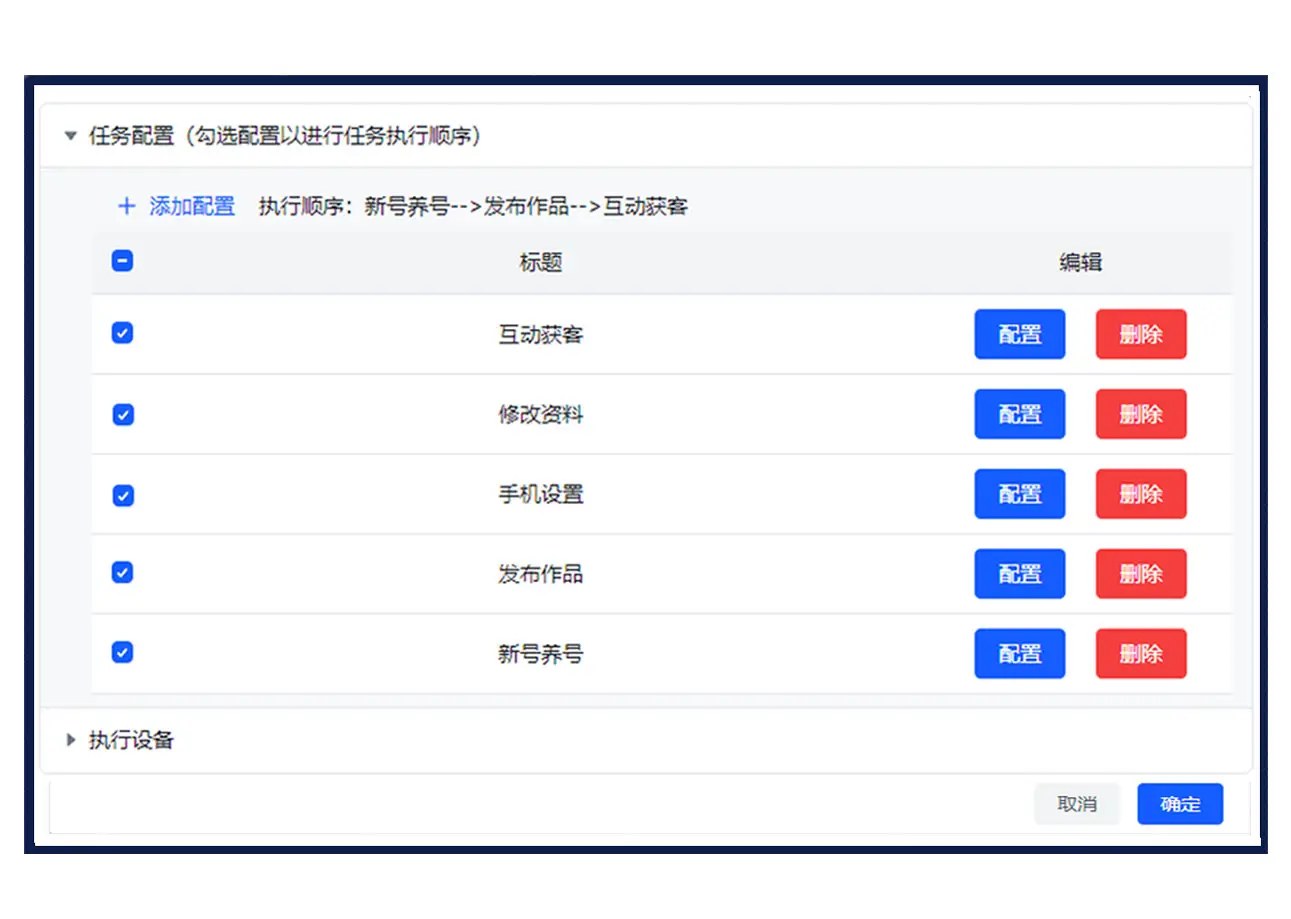This screenshot has height=919, width=1291.
Task: Click the indeterminate select-all checkbox in table header
Action: pos(121,260)
